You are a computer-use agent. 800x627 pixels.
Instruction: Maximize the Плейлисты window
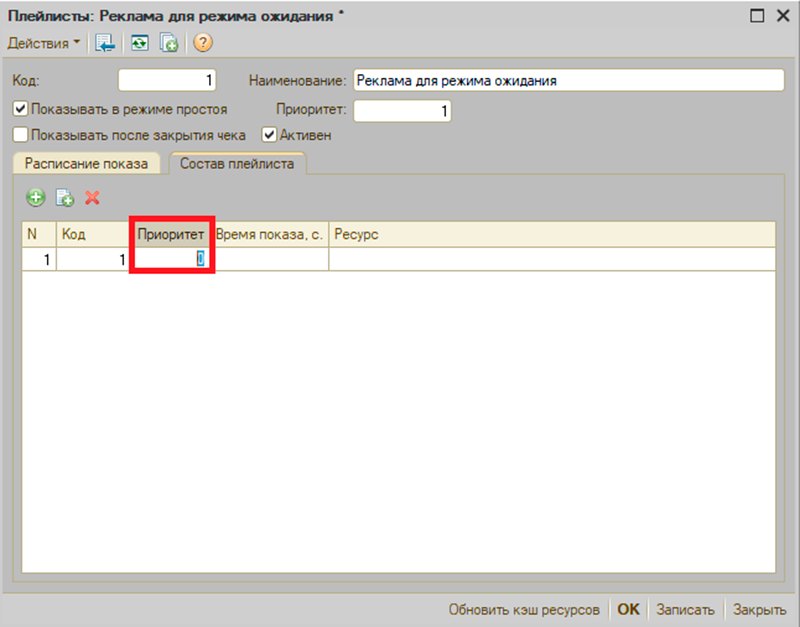757,16
